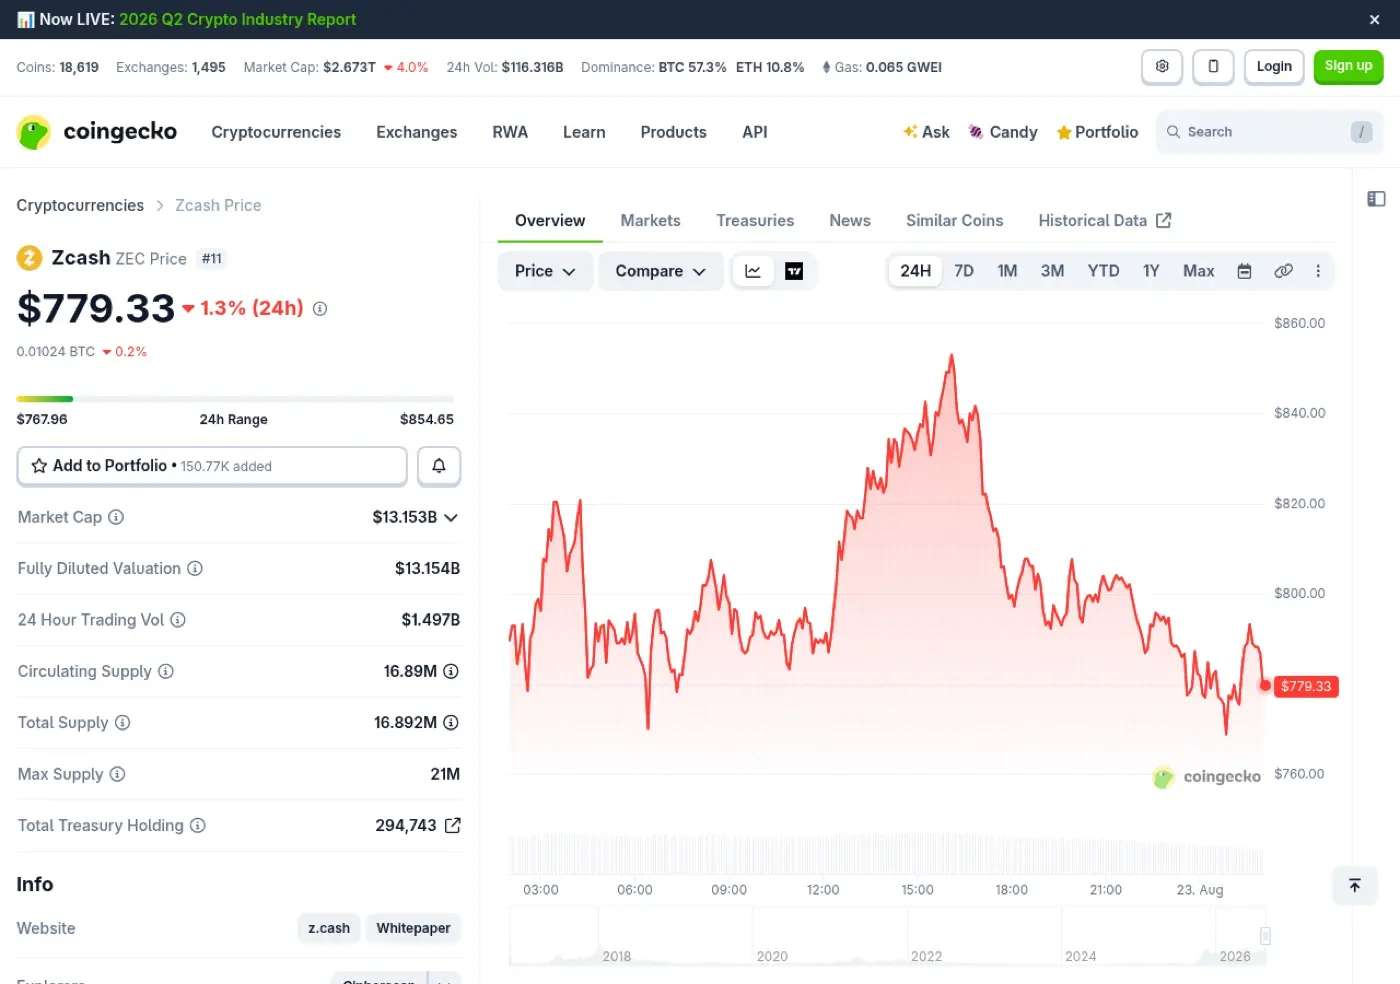Go to the CoinGecko home logo
The height and width of the screenshot is (984, 1400).
[97, 132]
